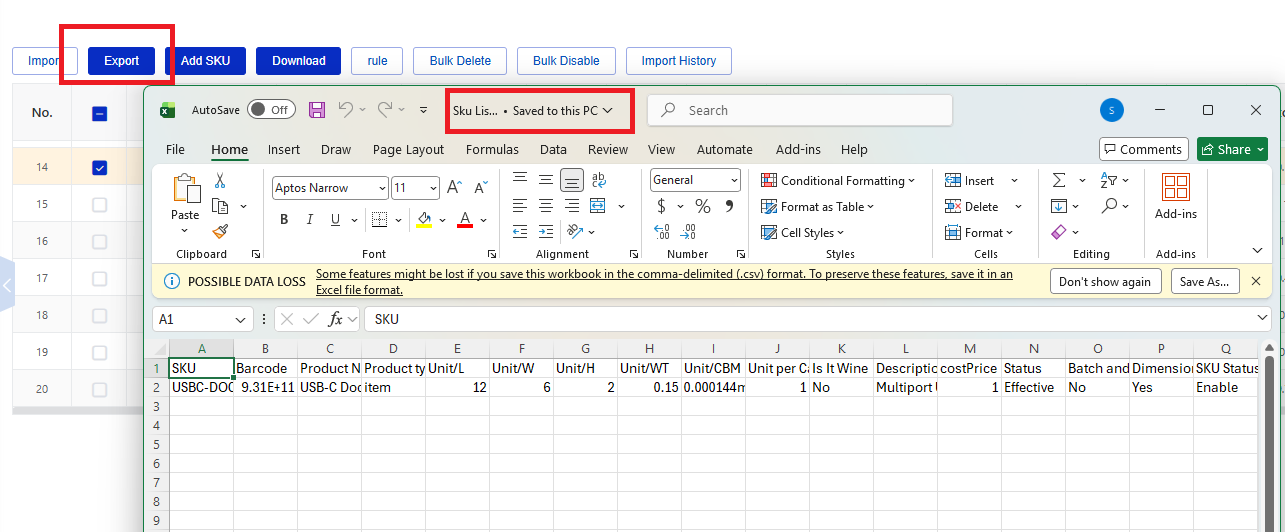1285x532 pixels.
Task: Click Decrease Decimal icon
Action: point(689,232)
